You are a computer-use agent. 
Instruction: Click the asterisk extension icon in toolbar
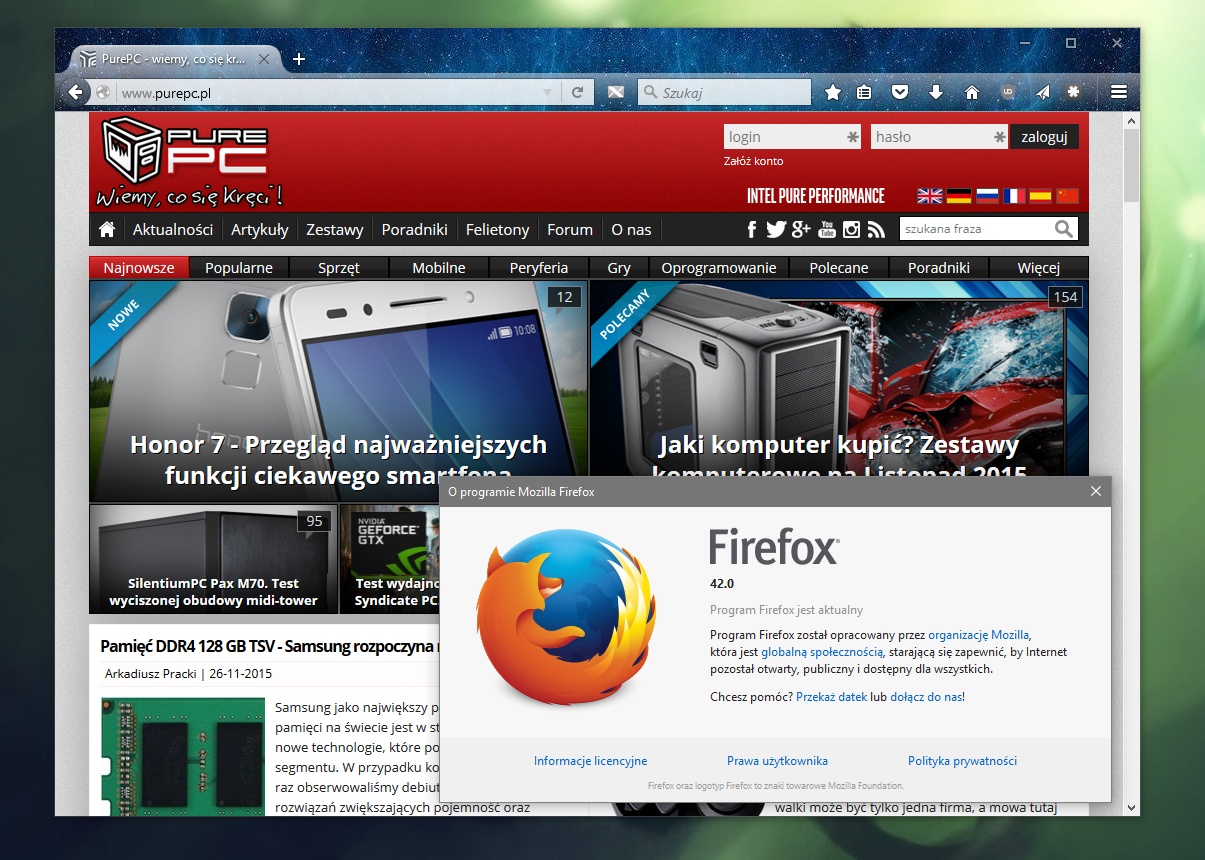pyautogui.click(x=1074, y=92)
